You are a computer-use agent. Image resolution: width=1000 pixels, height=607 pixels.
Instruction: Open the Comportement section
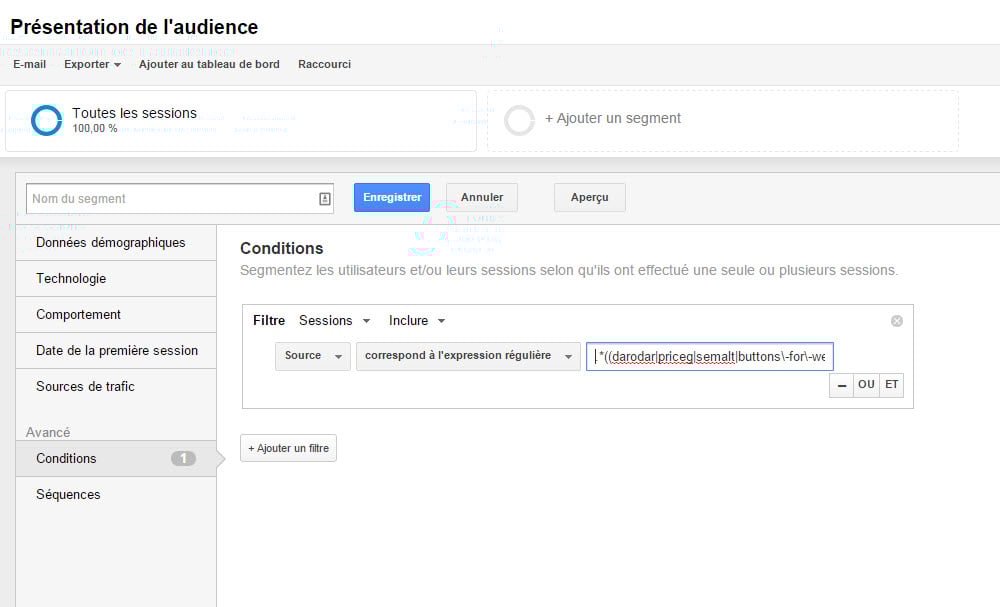(116, 315)
